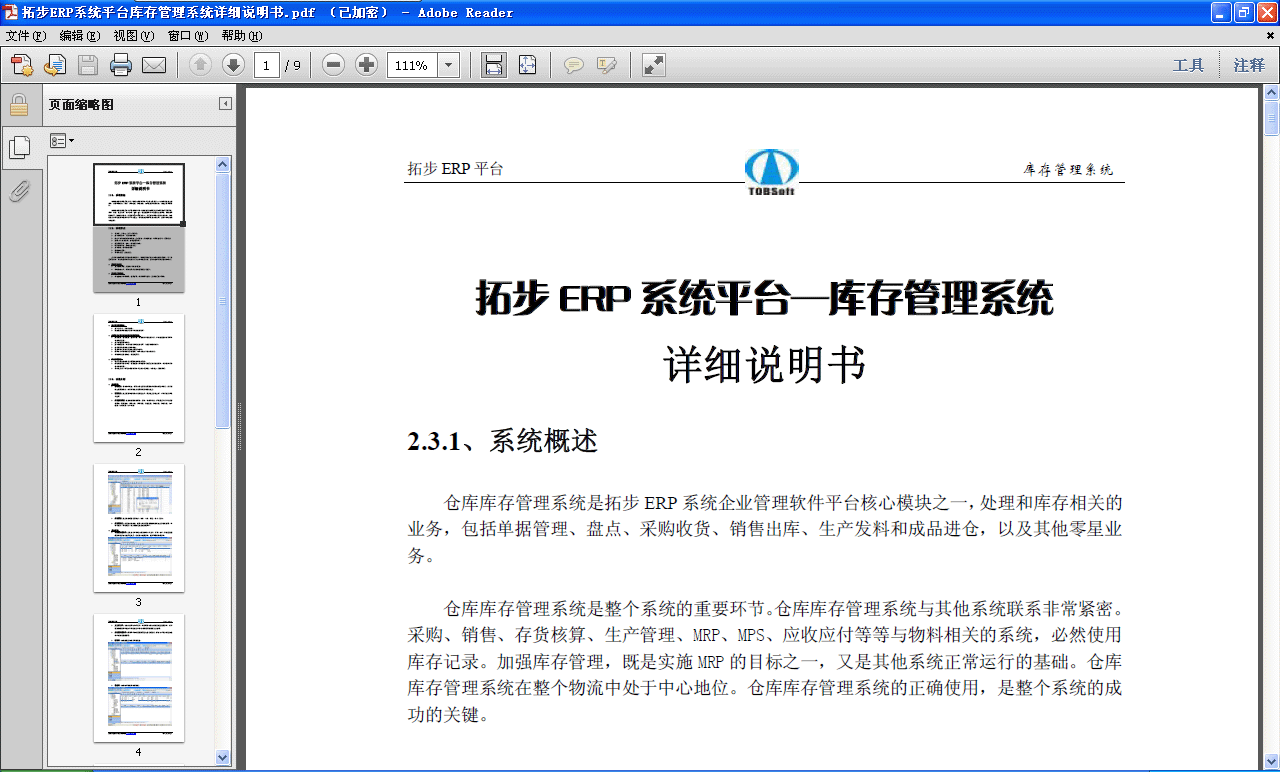Open the 注释 pane
1280x772 pixels.
coord(1248,64)
